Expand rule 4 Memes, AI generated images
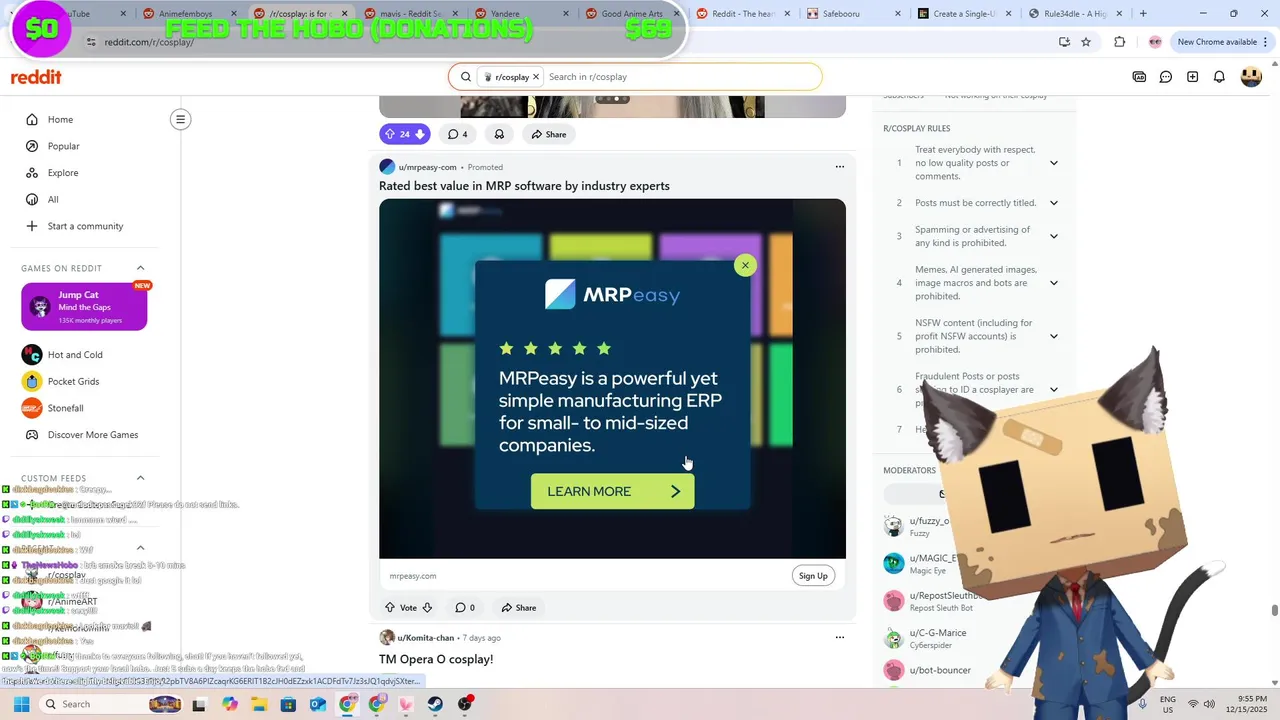This screenshot has width=1280, height=720. [1053, 283]
